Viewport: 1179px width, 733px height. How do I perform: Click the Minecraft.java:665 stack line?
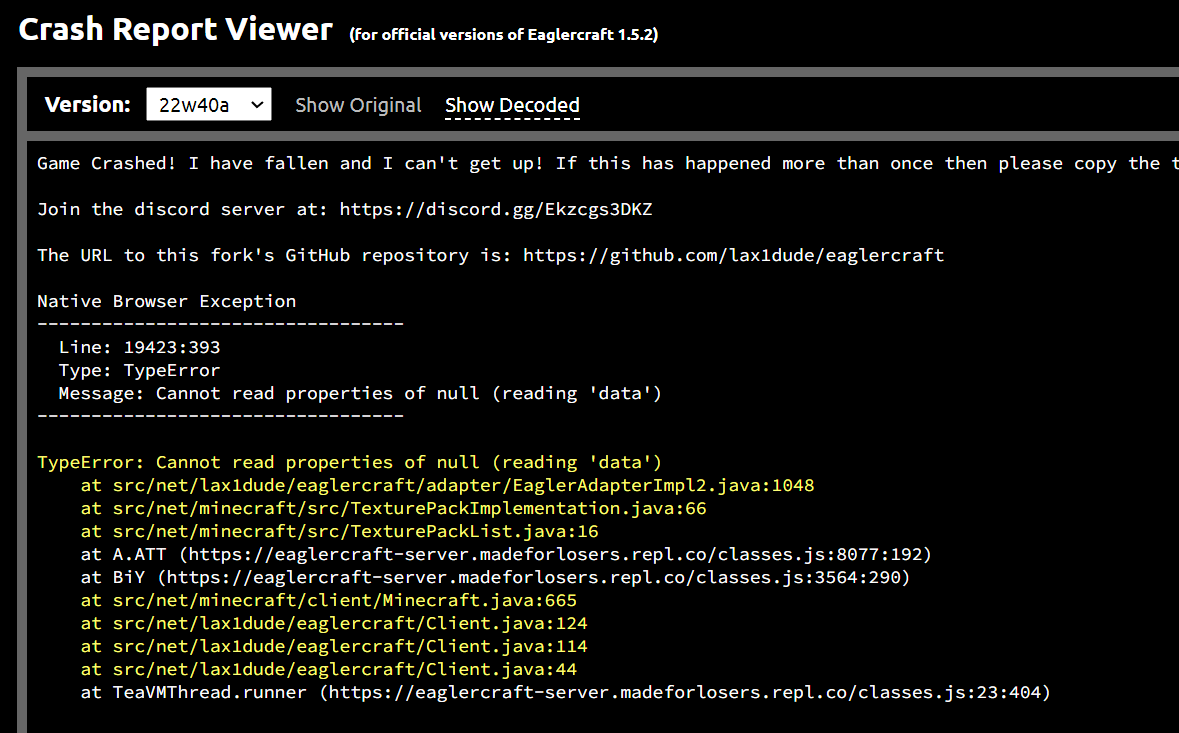[x=329, y=601]
